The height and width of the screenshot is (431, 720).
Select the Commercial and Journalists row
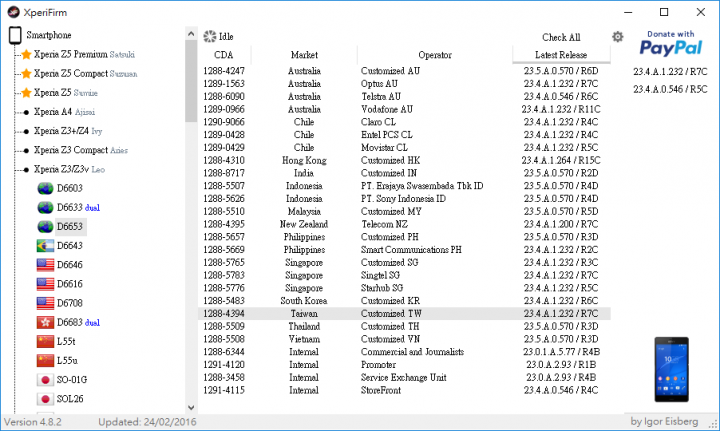[x=405, y=352]
